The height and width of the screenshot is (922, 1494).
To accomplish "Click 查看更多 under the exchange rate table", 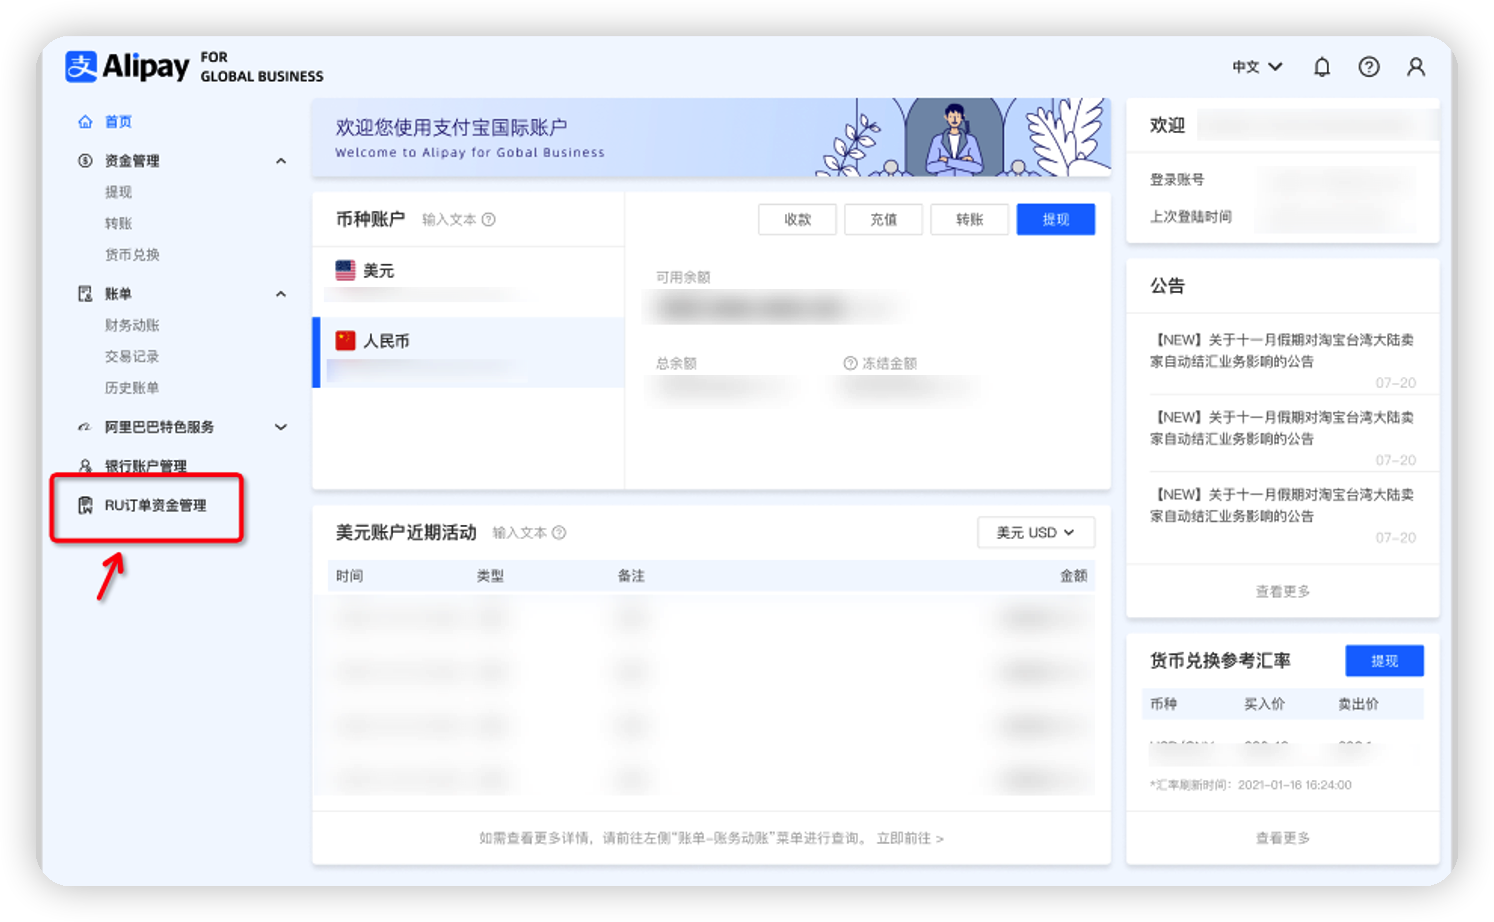I will click(x=1283, y=838).
